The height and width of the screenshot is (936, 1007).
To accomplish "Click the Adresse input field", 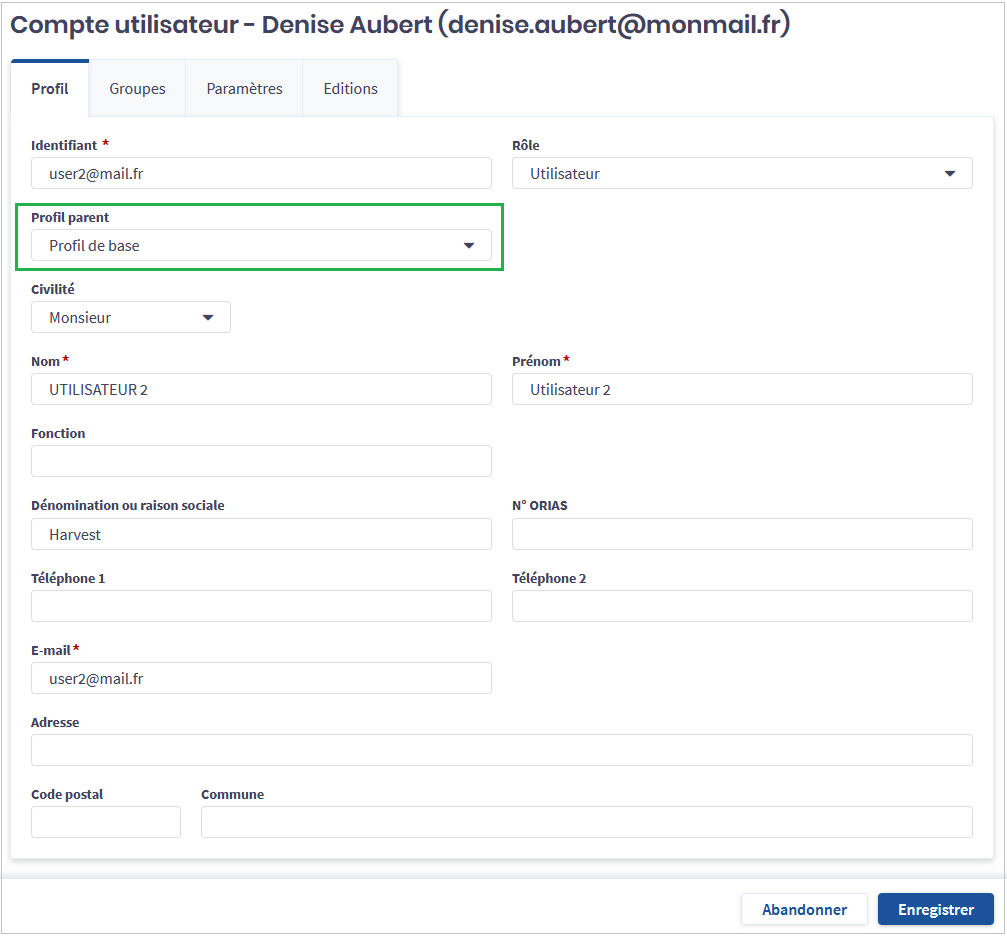I will pos(501,750).
